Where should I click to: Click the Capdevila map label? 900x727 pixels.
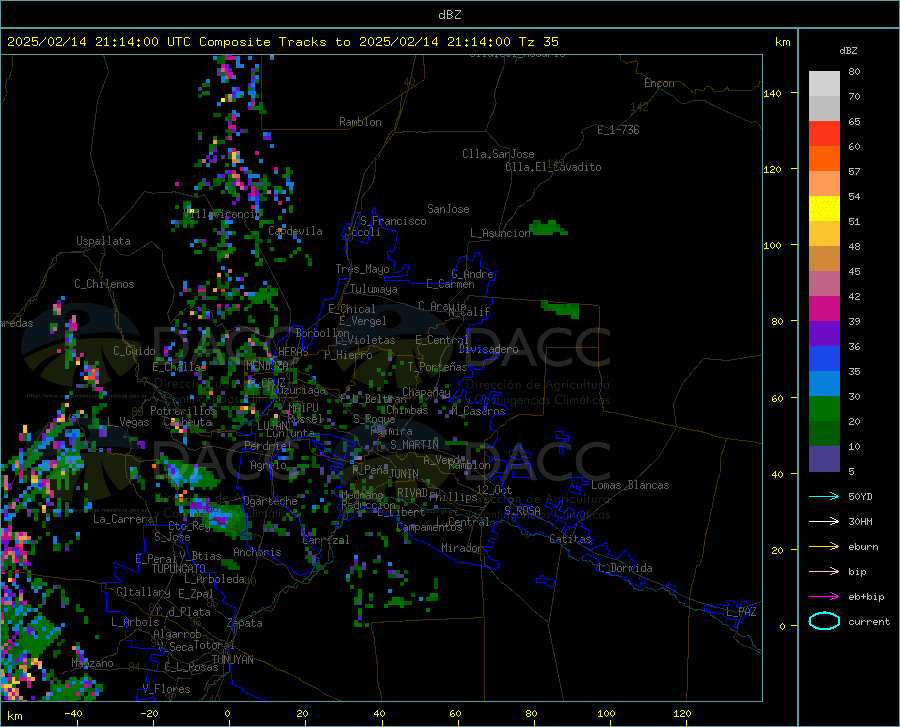pyautogui.click(x=295, y=231)
